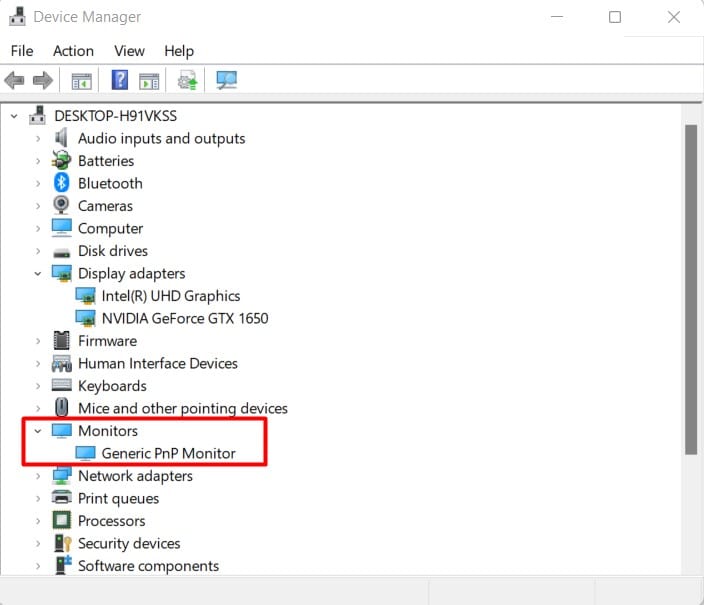Viewport: 704px width, 605px height.
Task: Expand the Keyboards category
Action: (38, 386)
